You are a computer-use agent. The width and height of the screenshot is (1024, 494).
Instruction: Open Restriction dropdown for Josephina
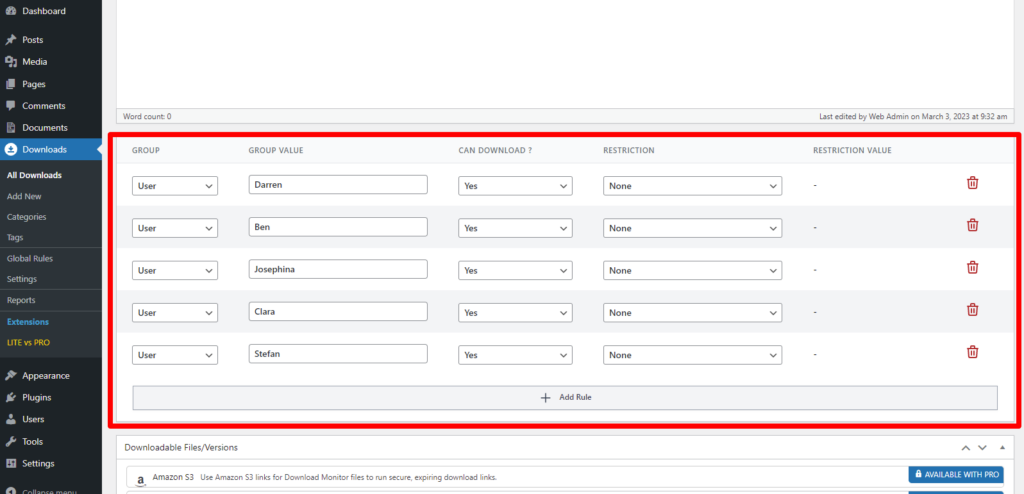point(692,270)
